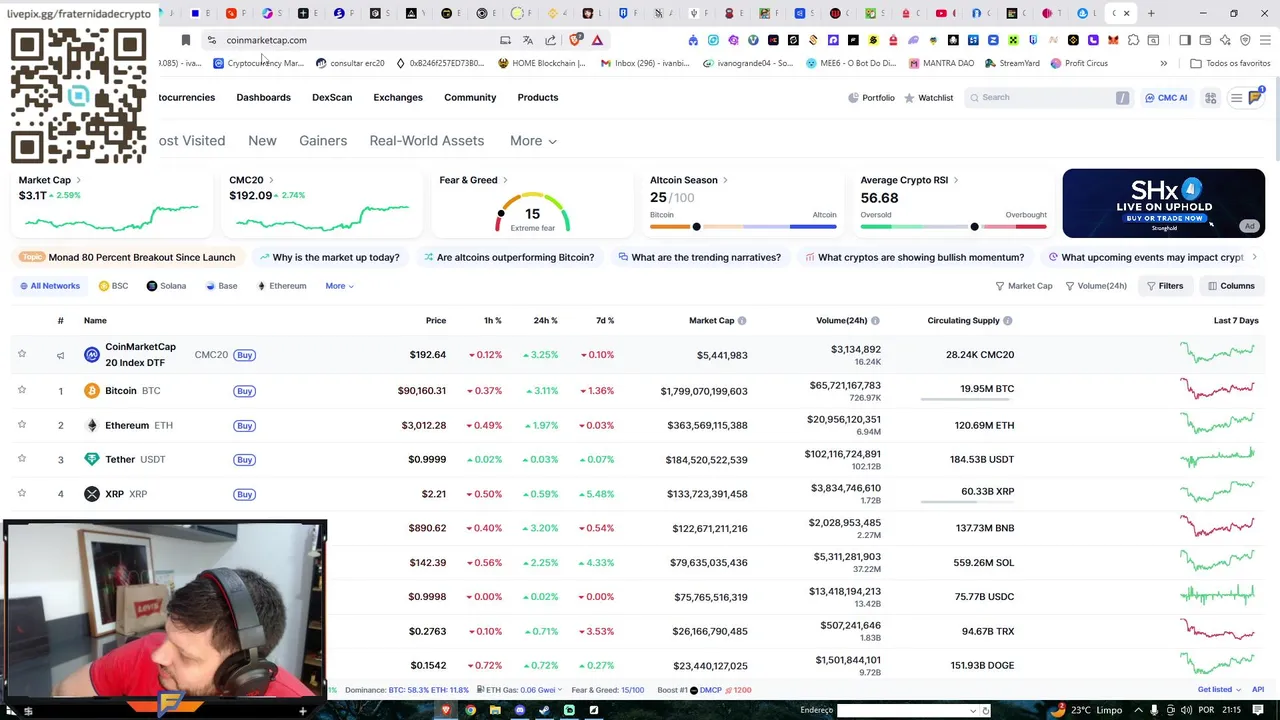
Task: Click the share page icon in address bar
Action: pos(551,40)
